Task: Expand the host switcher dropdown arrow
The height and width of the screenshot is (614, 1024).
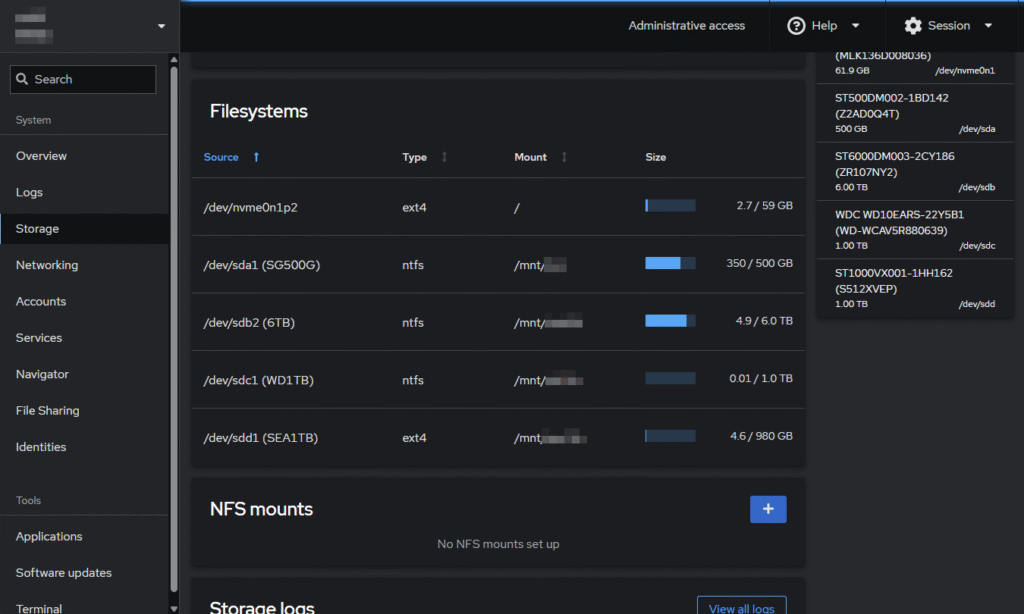Action: (162, 26)
